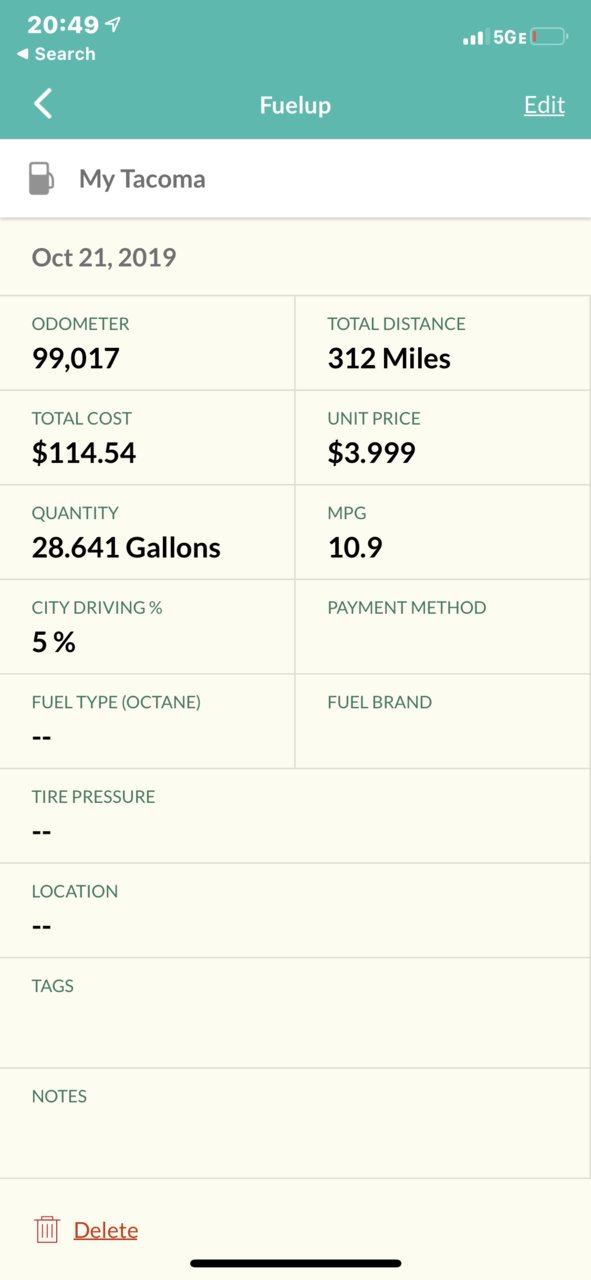Tap the Unit Price $3.999 field
This screenshot has width=591, height=1280.
[x=443, y=438]
